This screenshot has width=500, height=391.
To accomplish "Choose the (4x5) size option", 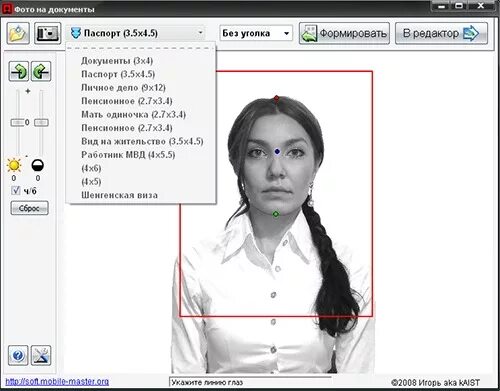I will point(91,182).
